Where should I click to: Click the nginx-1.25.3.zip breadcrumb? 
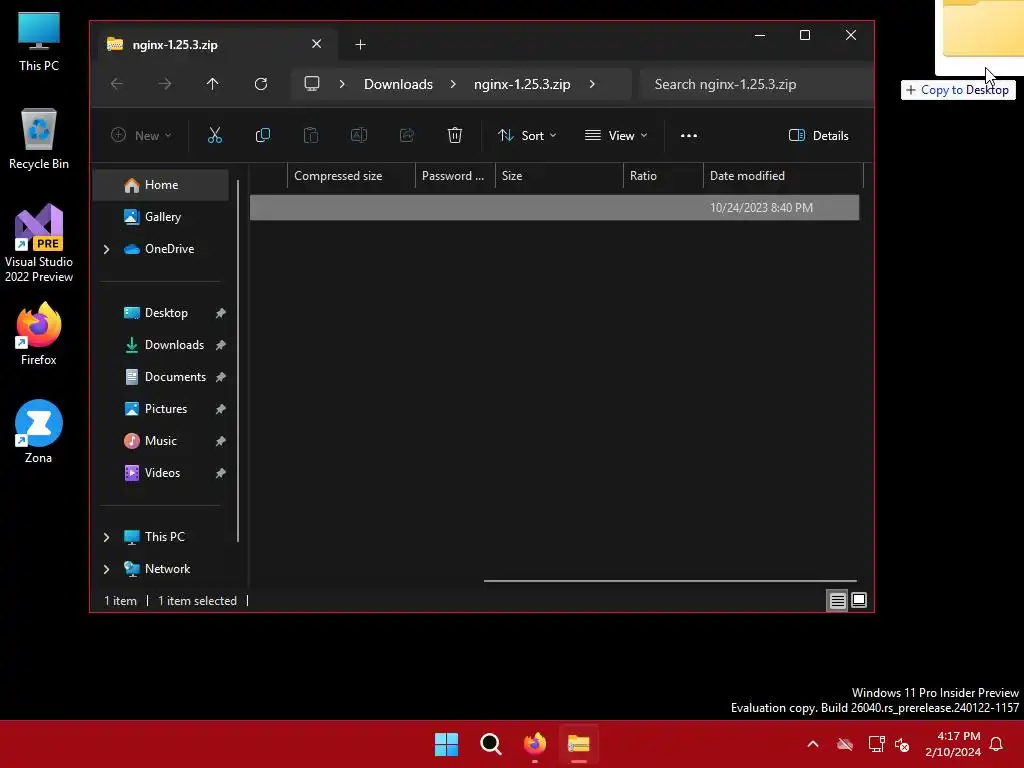click(x=522, y=84)
